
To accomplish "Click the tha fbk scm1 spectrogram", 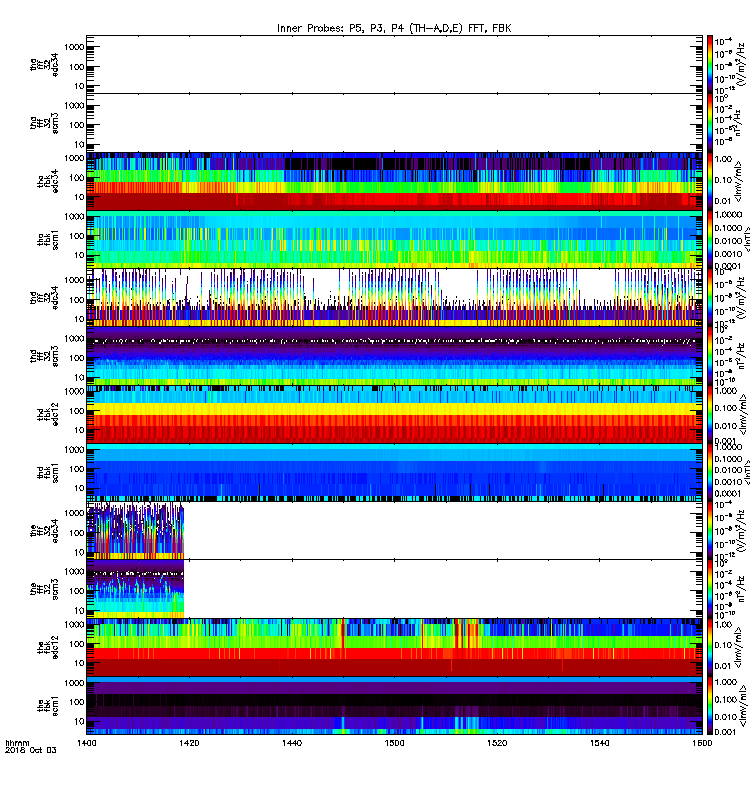I will [394, 240].
